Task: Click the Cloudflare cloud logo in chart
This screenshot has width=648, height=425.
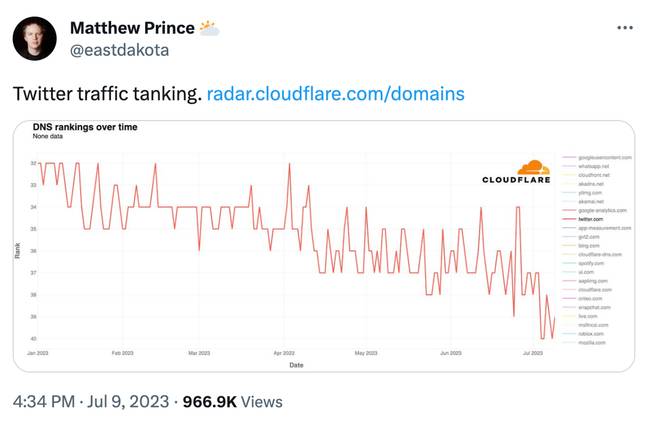Action: 534,167
